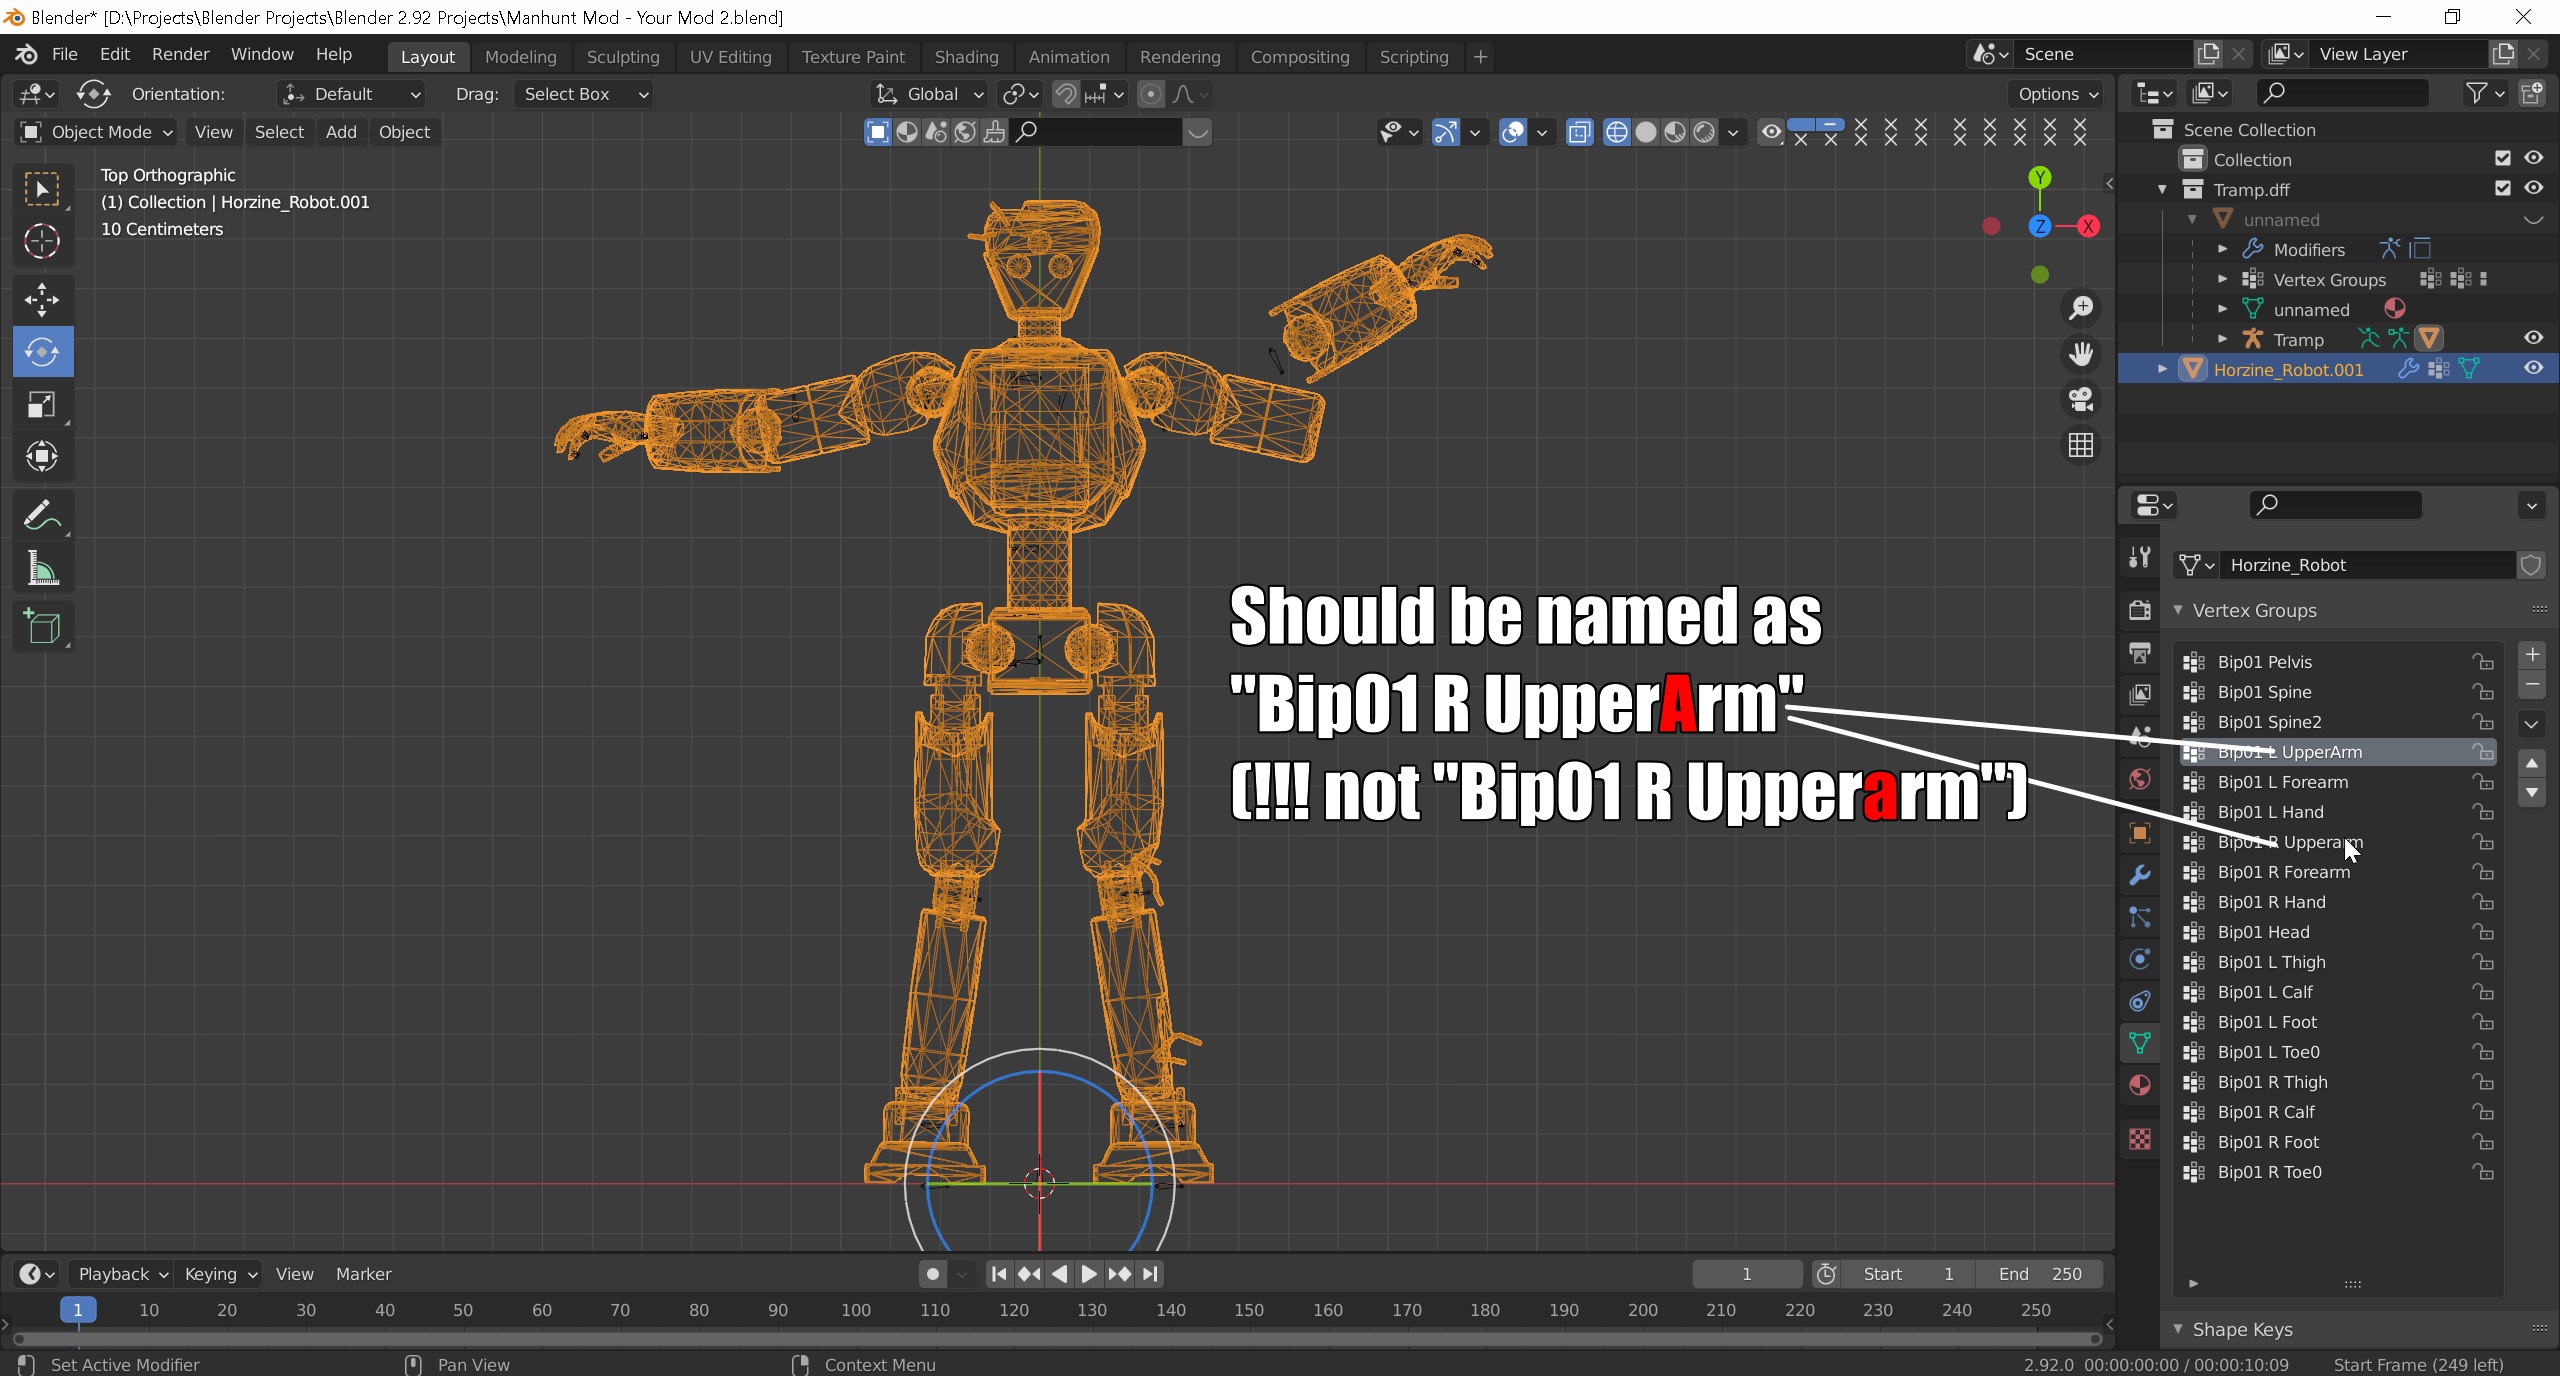Screen dimensions: 2560x1376
Task: Open the Object Mode dropdown
Action: [97, 132]
